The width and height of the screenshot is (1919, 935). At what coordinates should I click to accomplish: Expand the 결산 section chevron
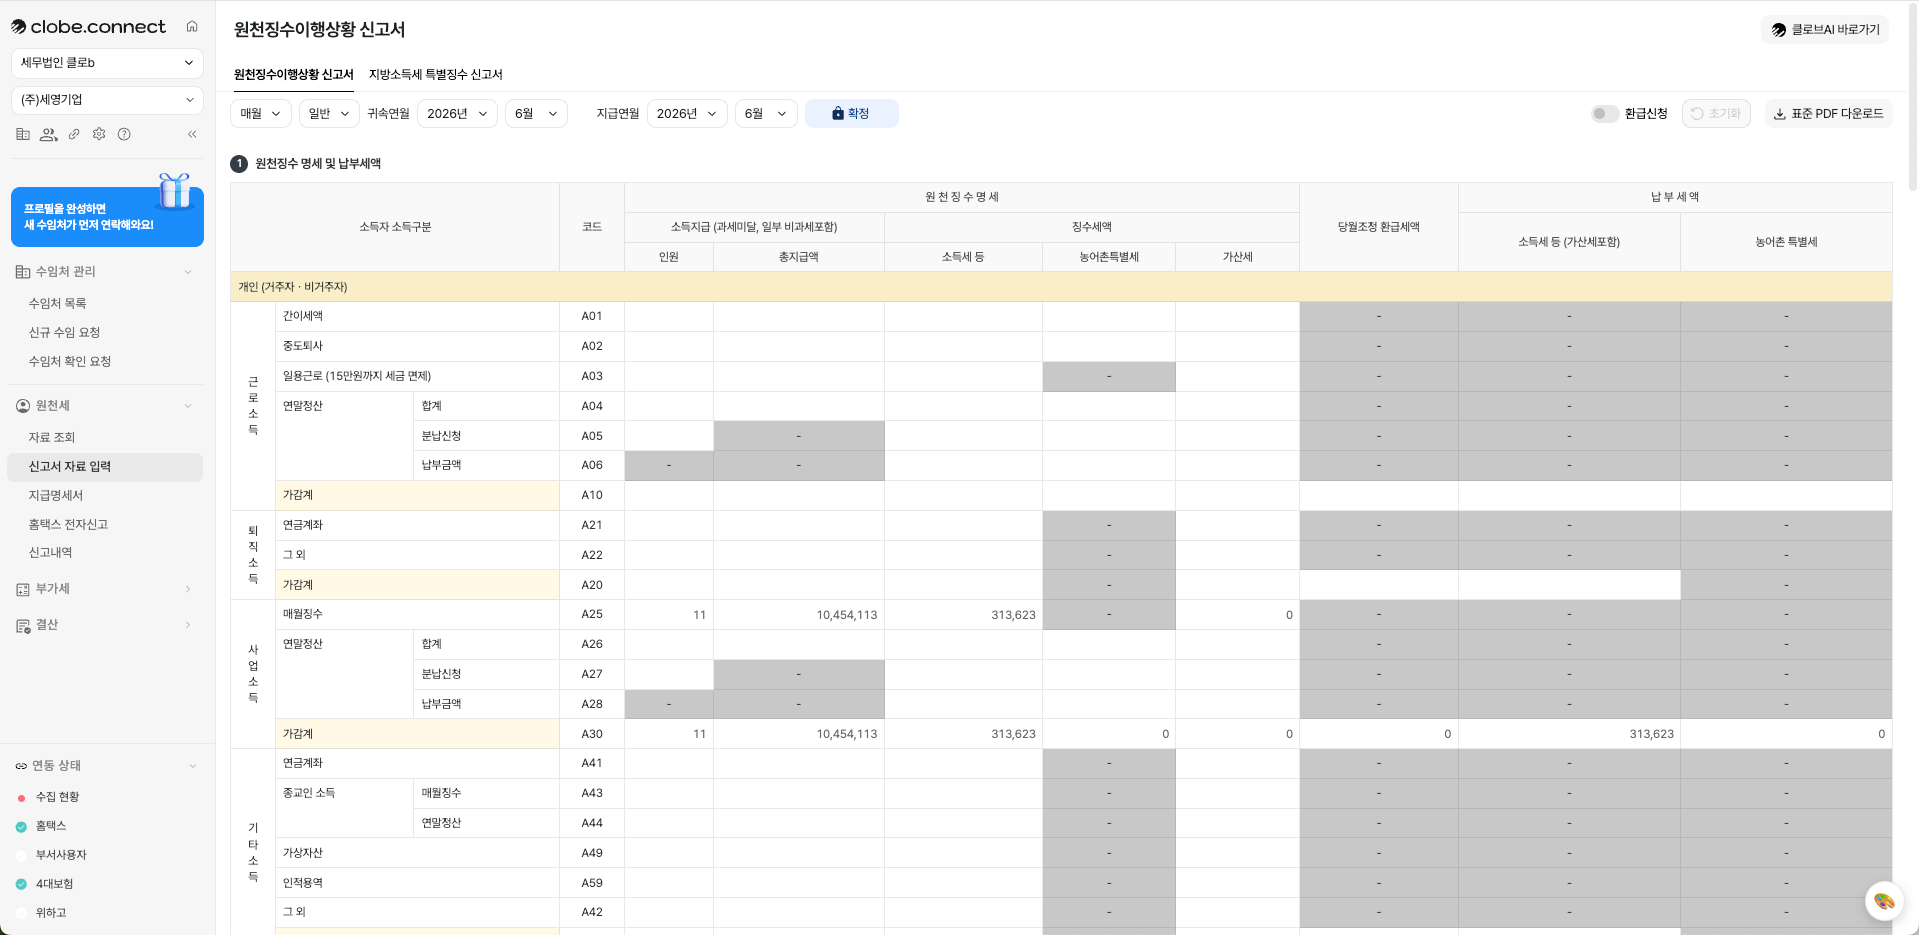coord(188,625)
